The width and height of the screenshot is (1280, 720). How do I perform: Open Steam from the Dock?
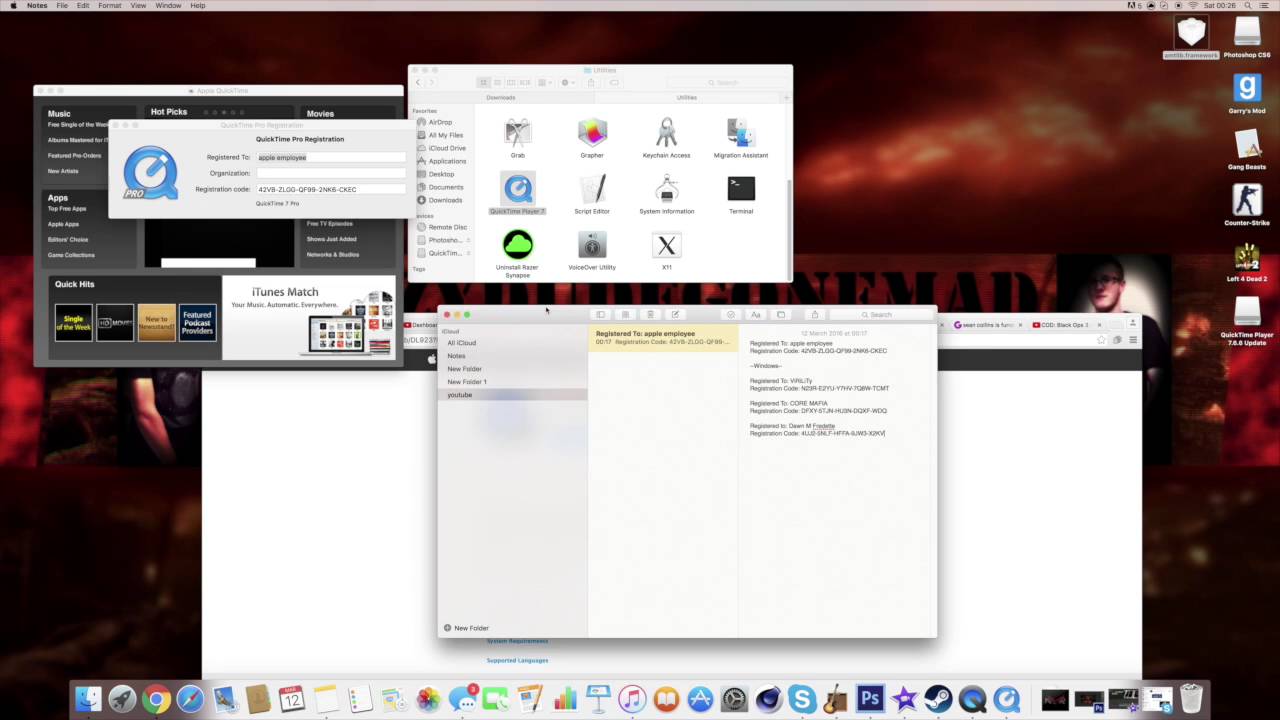point(938,699)
